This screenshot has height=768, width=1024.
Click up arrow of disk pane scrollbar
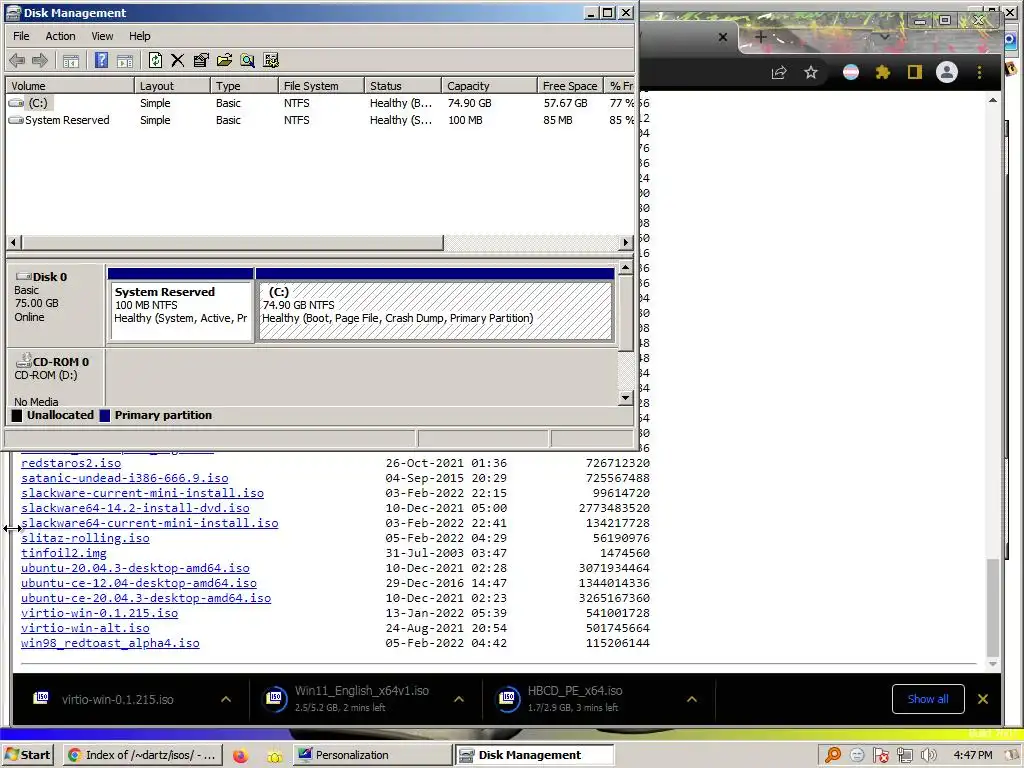(626, 268)
